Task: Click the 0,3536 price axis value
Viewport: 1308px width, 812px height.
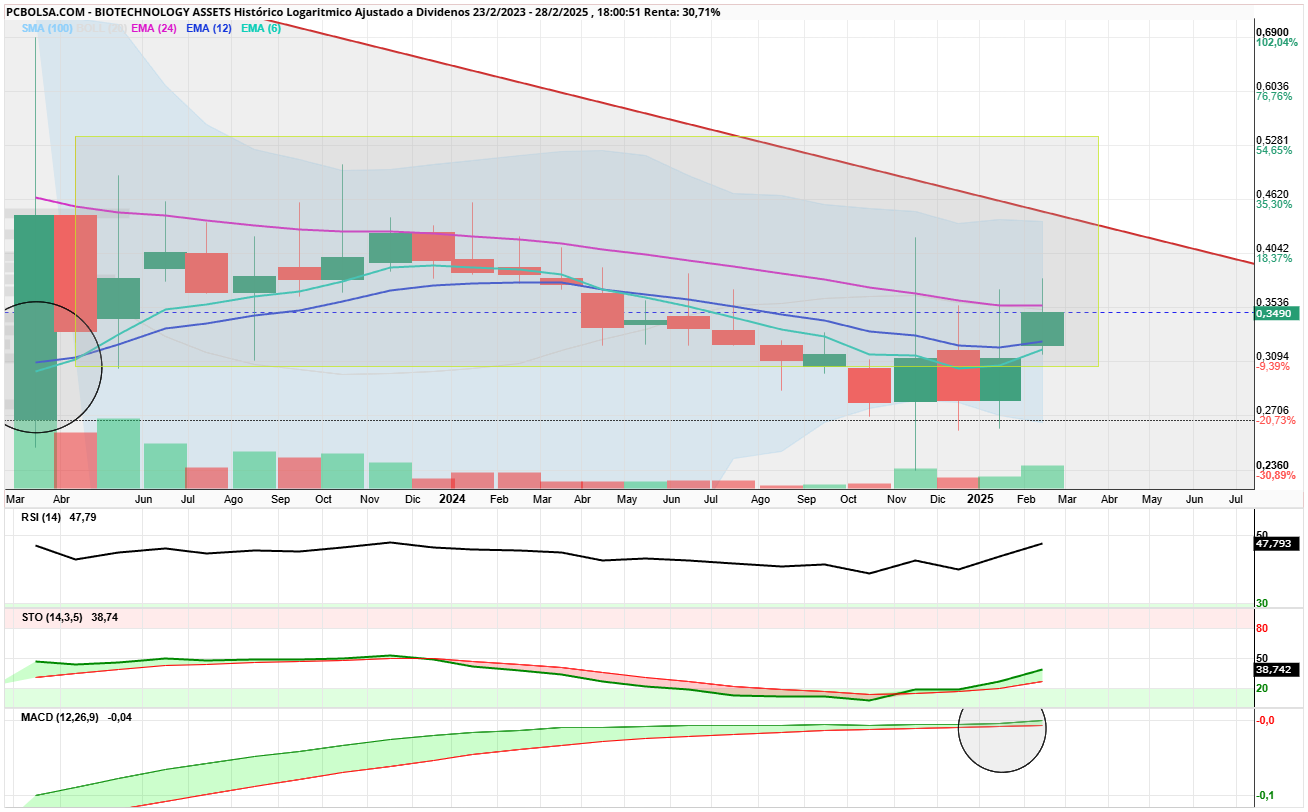Action: [x=1272, y=302]
